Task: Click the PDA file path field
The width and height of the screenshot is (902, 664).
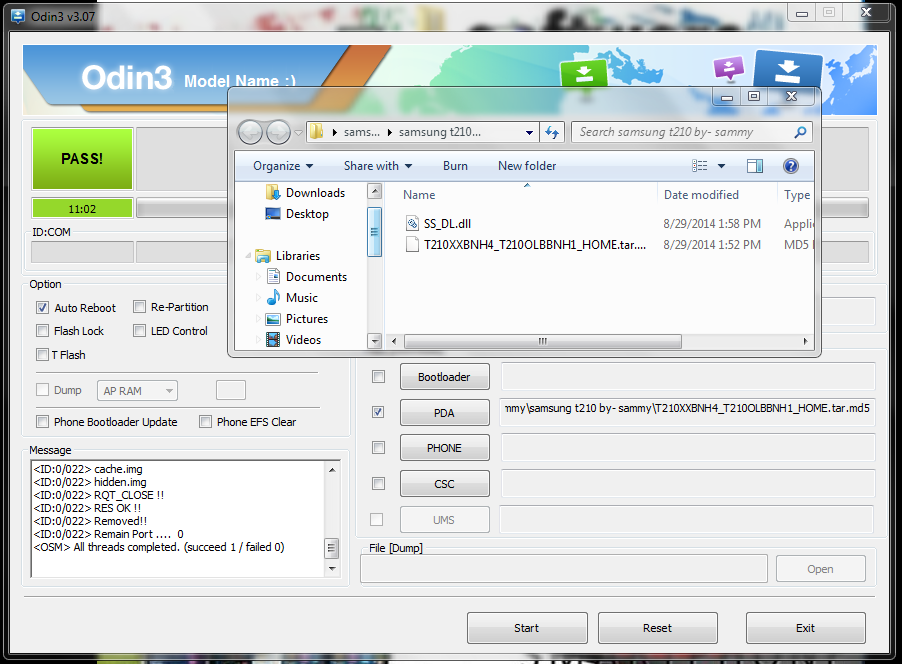Action: click(x=687, y=412)
